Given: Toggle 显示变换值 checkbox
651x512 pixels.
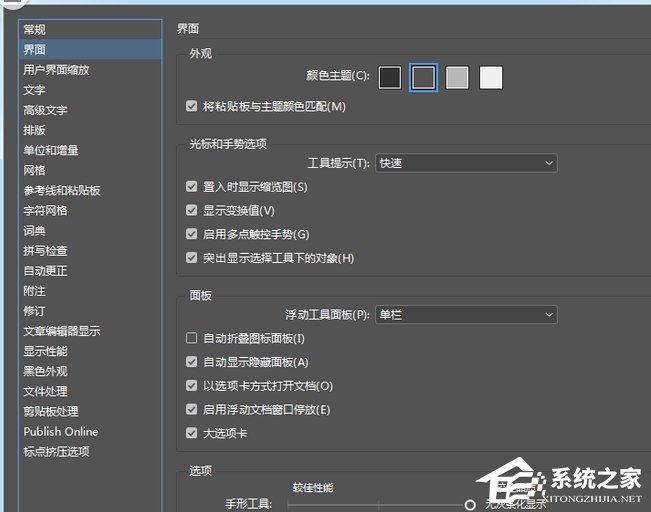Looking at the screenshot, I should coord(191,210).
